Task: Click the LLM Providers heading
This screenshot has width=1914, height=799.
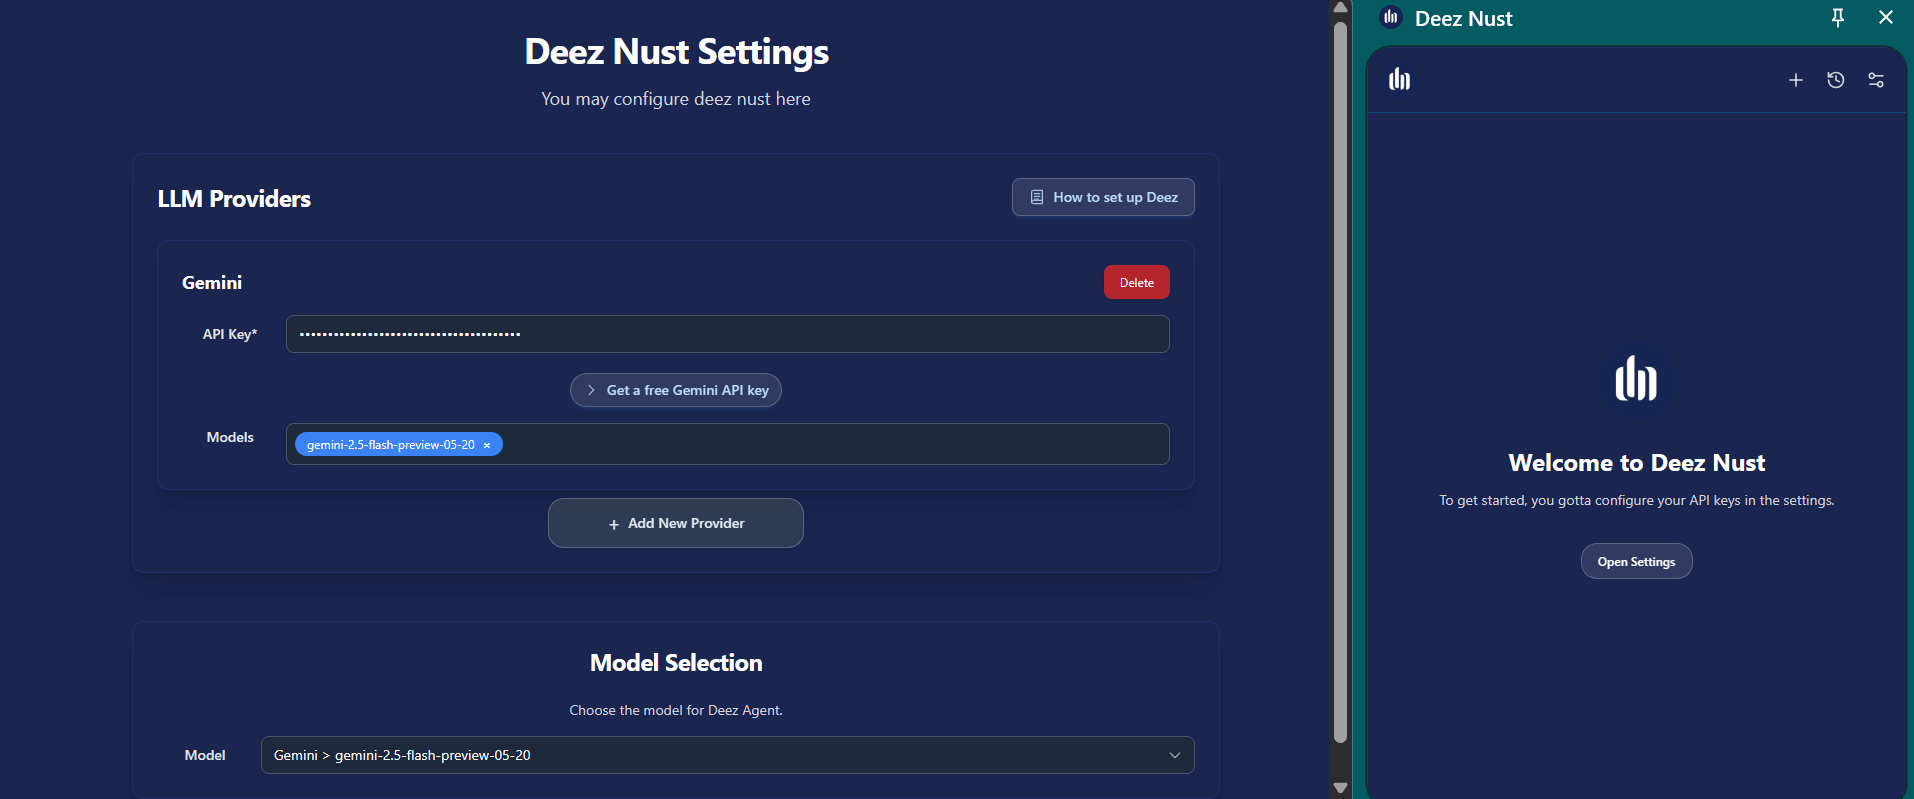Action: (234, 199)
